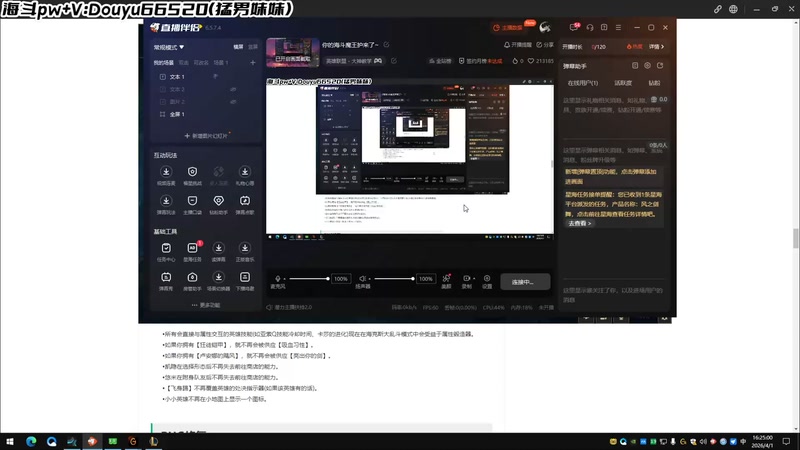Click the 分享 share button
Viewport: 800px width, 450px height.
[x=545, y=45]
